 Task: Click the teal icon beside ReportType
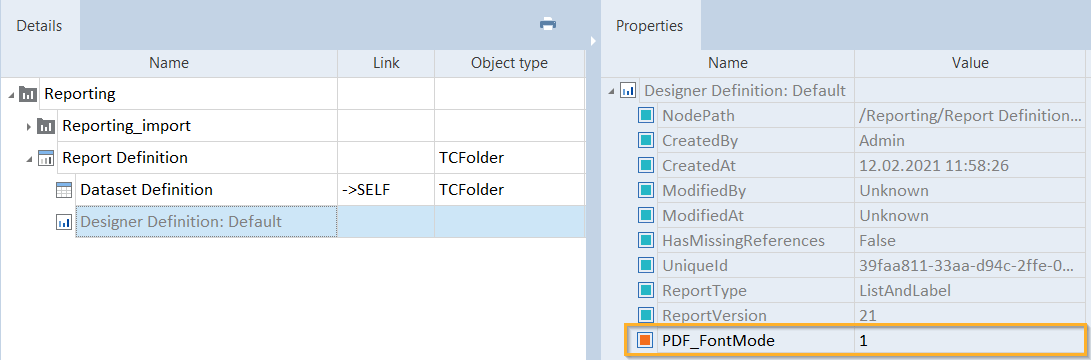[x=645, y=290]
